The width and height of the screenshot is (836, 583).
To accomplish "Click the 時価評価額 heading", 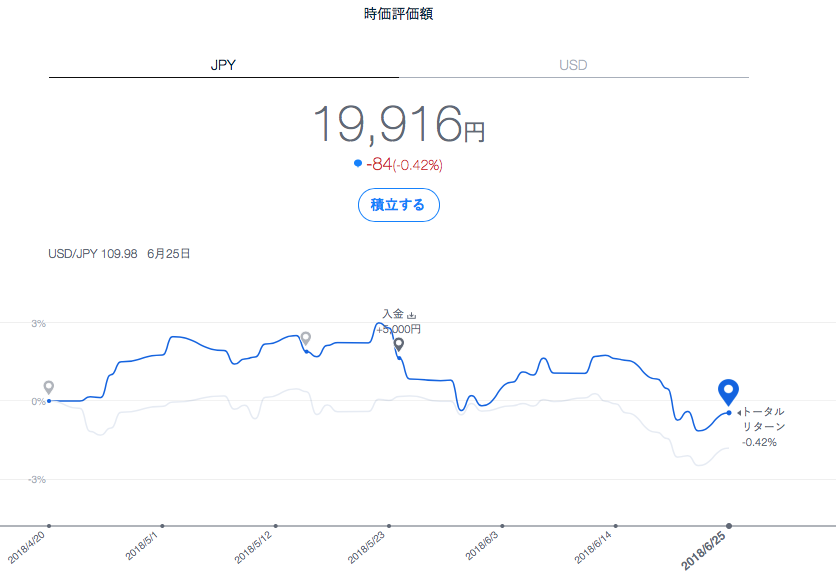I will (x=398, y=13).
